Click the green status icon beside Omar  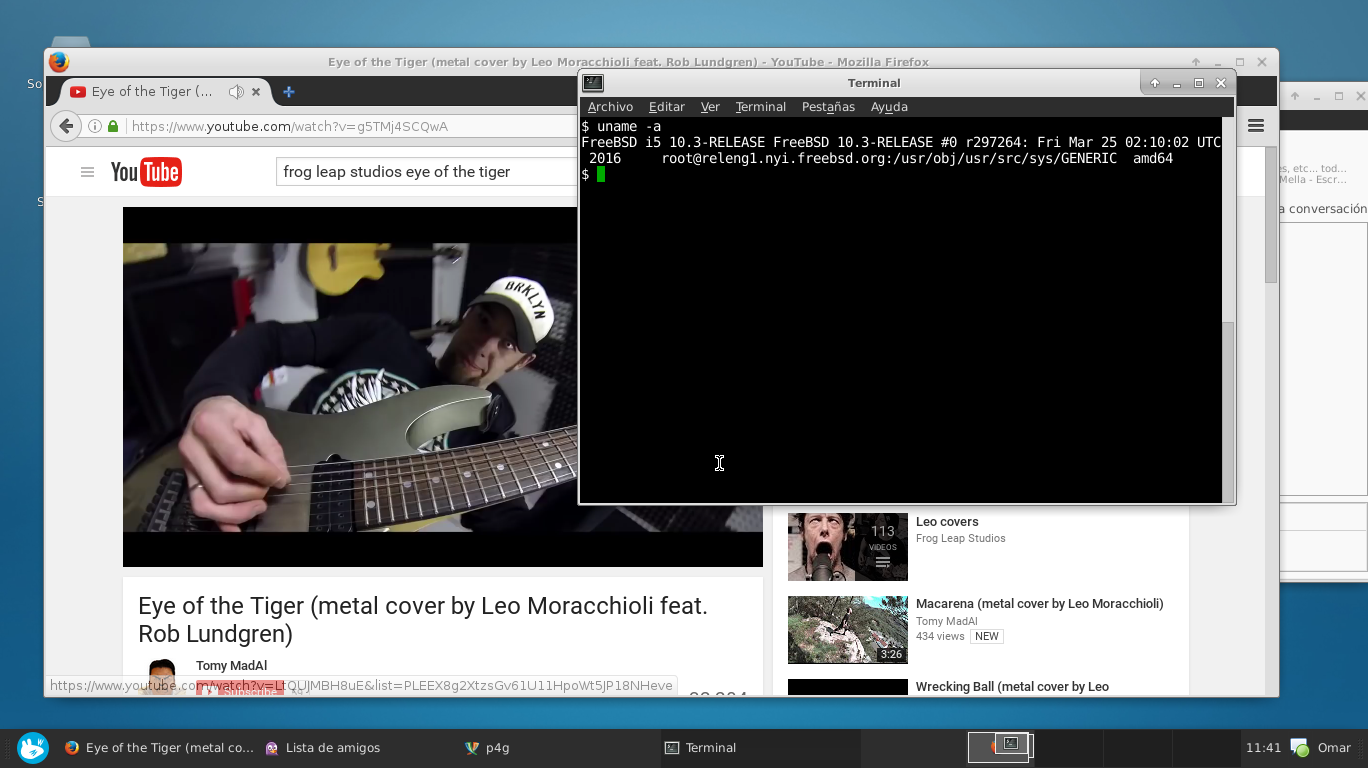pos(1300,747)
